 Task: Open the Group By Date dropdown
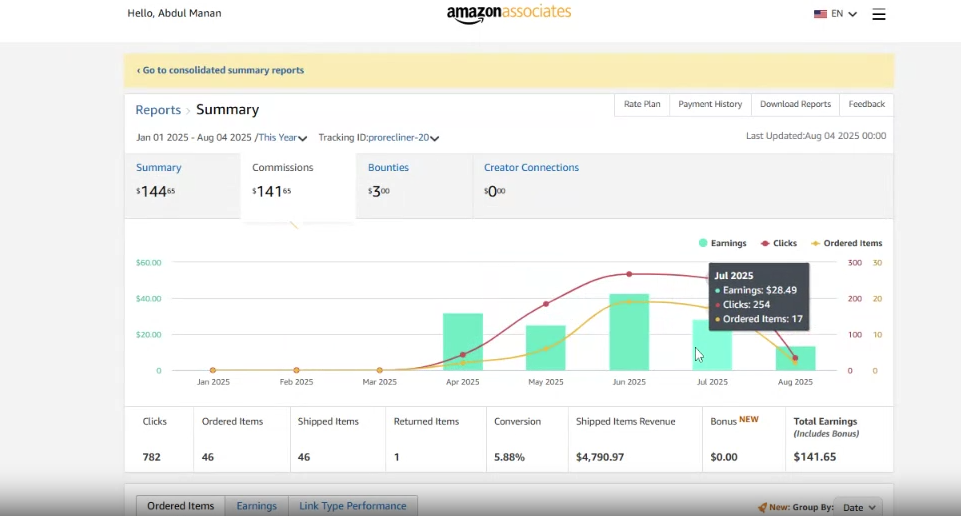click(859, 507)
